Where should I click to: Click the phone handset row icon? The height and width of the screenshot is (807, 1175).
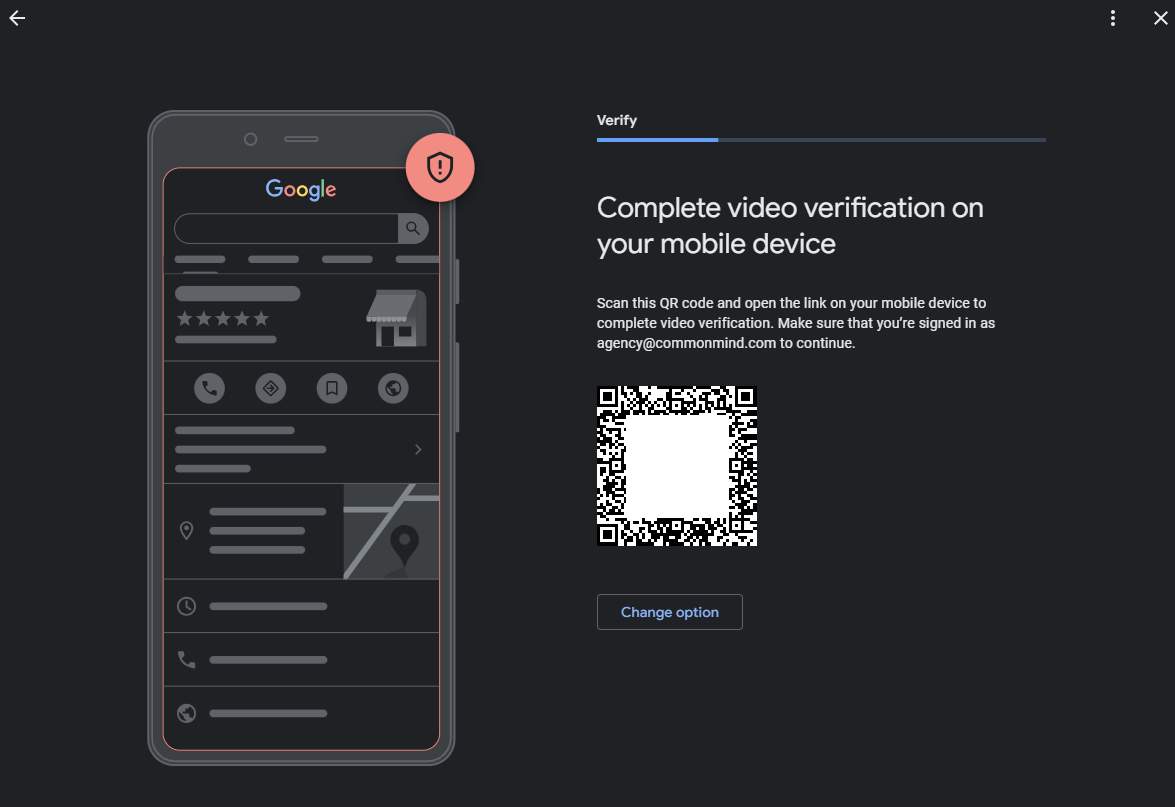click(187, 659)
